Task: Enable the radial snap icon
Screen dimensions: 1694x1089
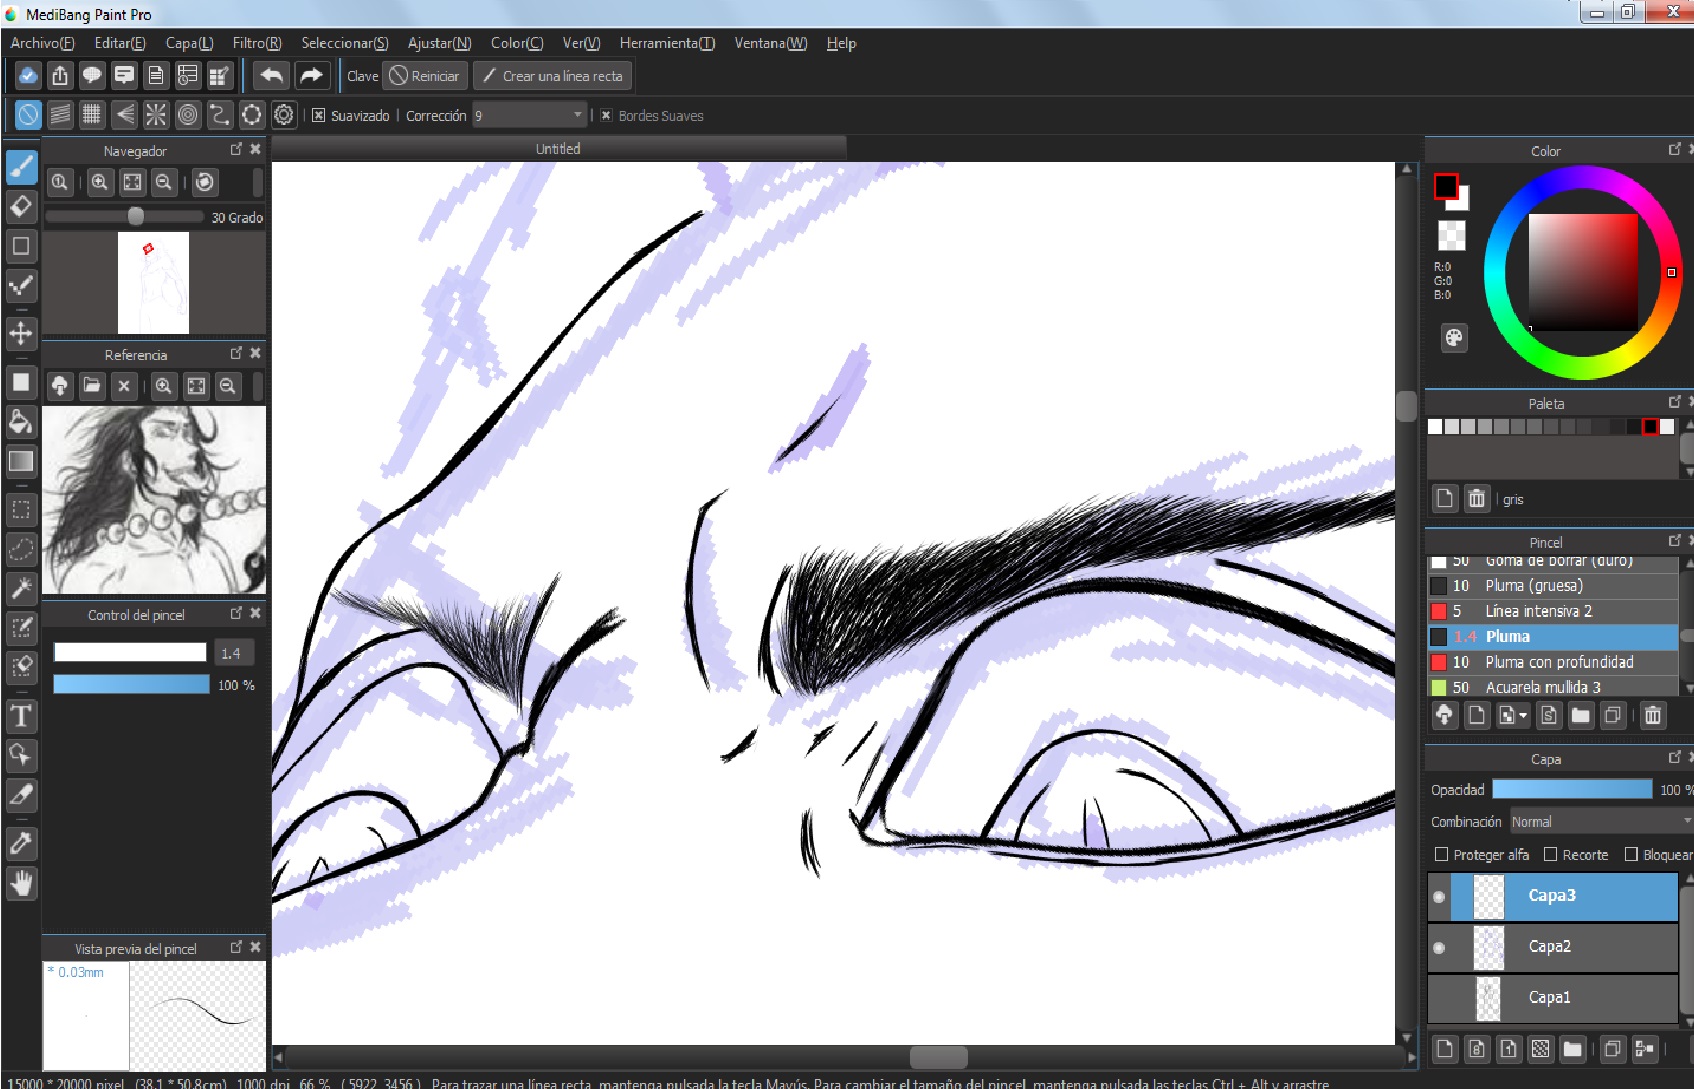Action: click(x=156, y=115)
